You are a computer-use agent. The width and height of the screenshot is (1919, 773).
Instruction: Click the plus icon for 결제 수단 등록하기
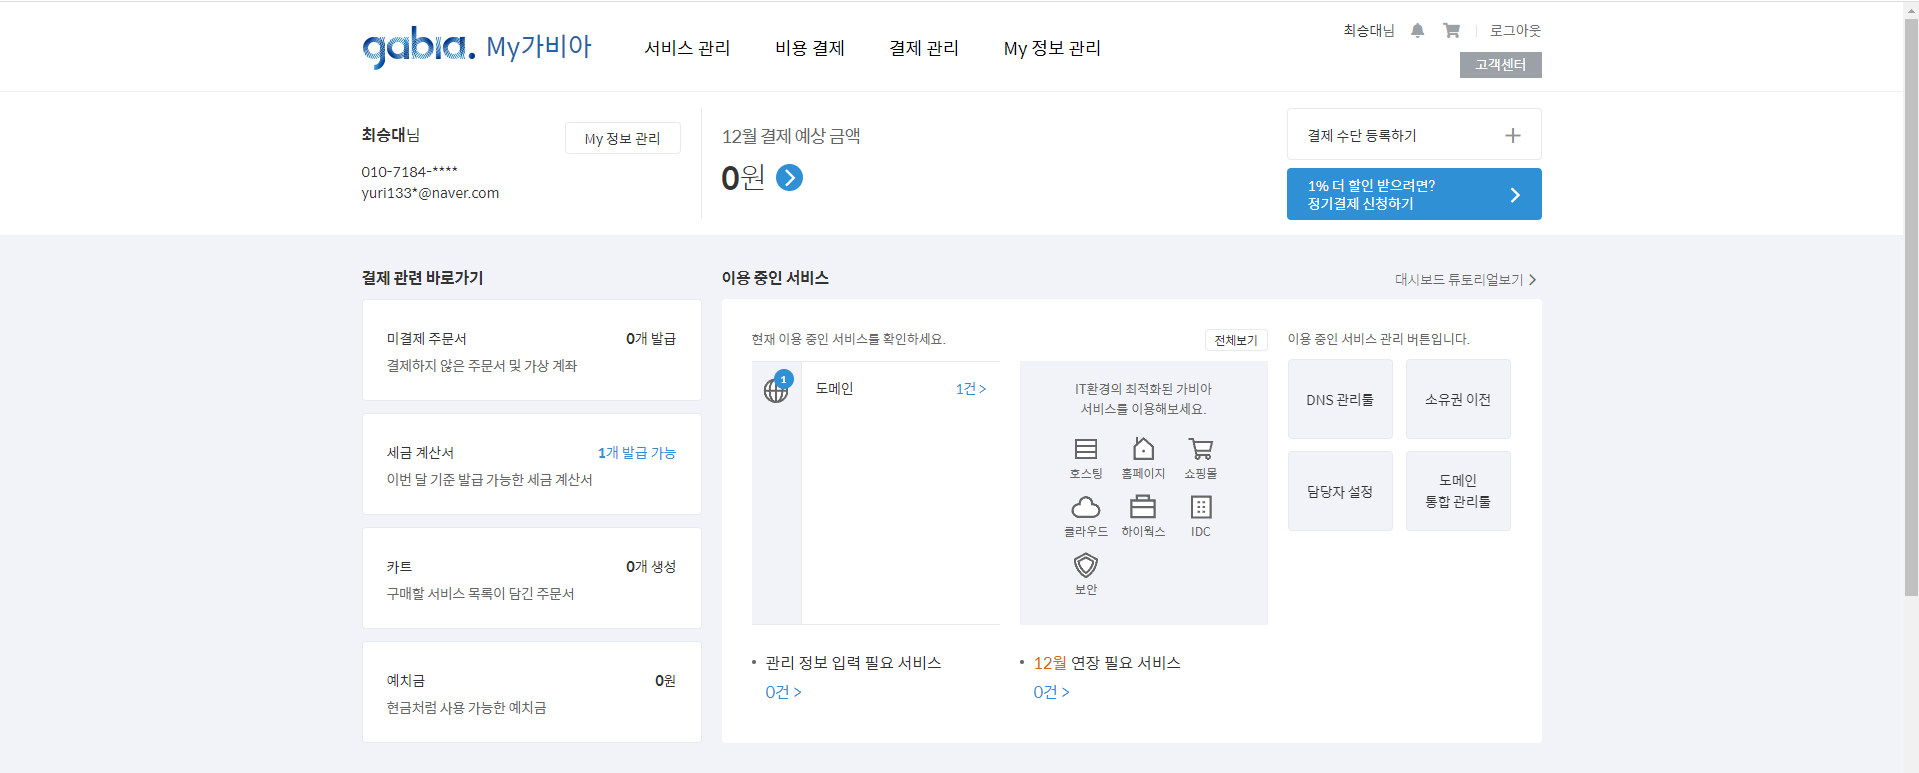click(x=1513, y=135)
